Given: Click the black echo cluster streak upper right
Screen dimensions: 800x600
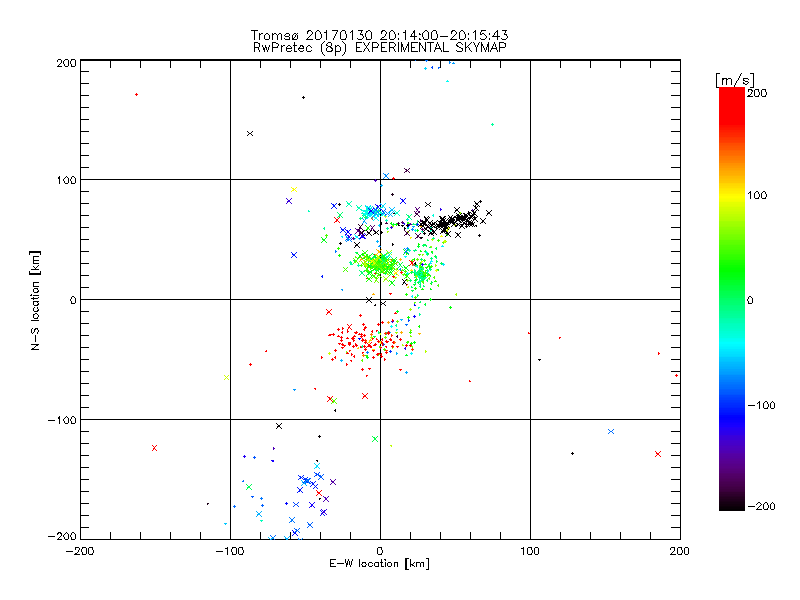Looking at the screenshot, I should pos(452,220).
